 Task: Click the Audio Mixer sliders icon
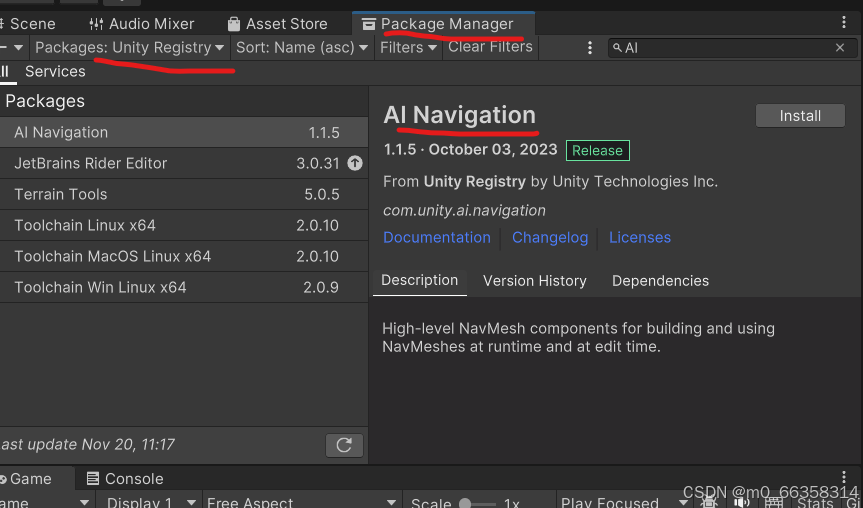coord(96,24)
